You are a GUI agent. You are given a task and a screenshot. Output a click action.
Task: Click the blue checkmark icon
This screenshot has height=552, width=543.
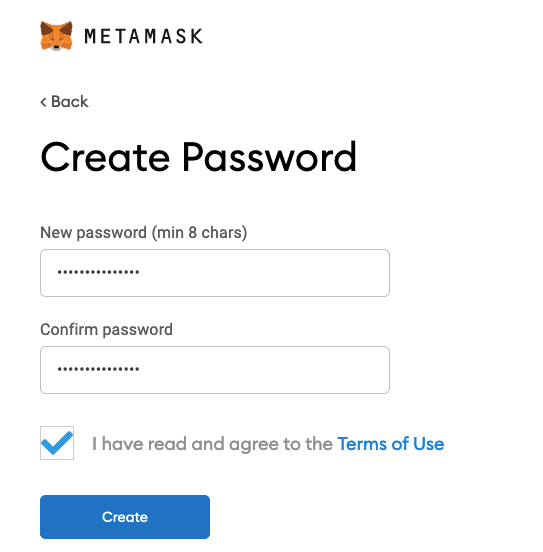(x=57, y=443)
